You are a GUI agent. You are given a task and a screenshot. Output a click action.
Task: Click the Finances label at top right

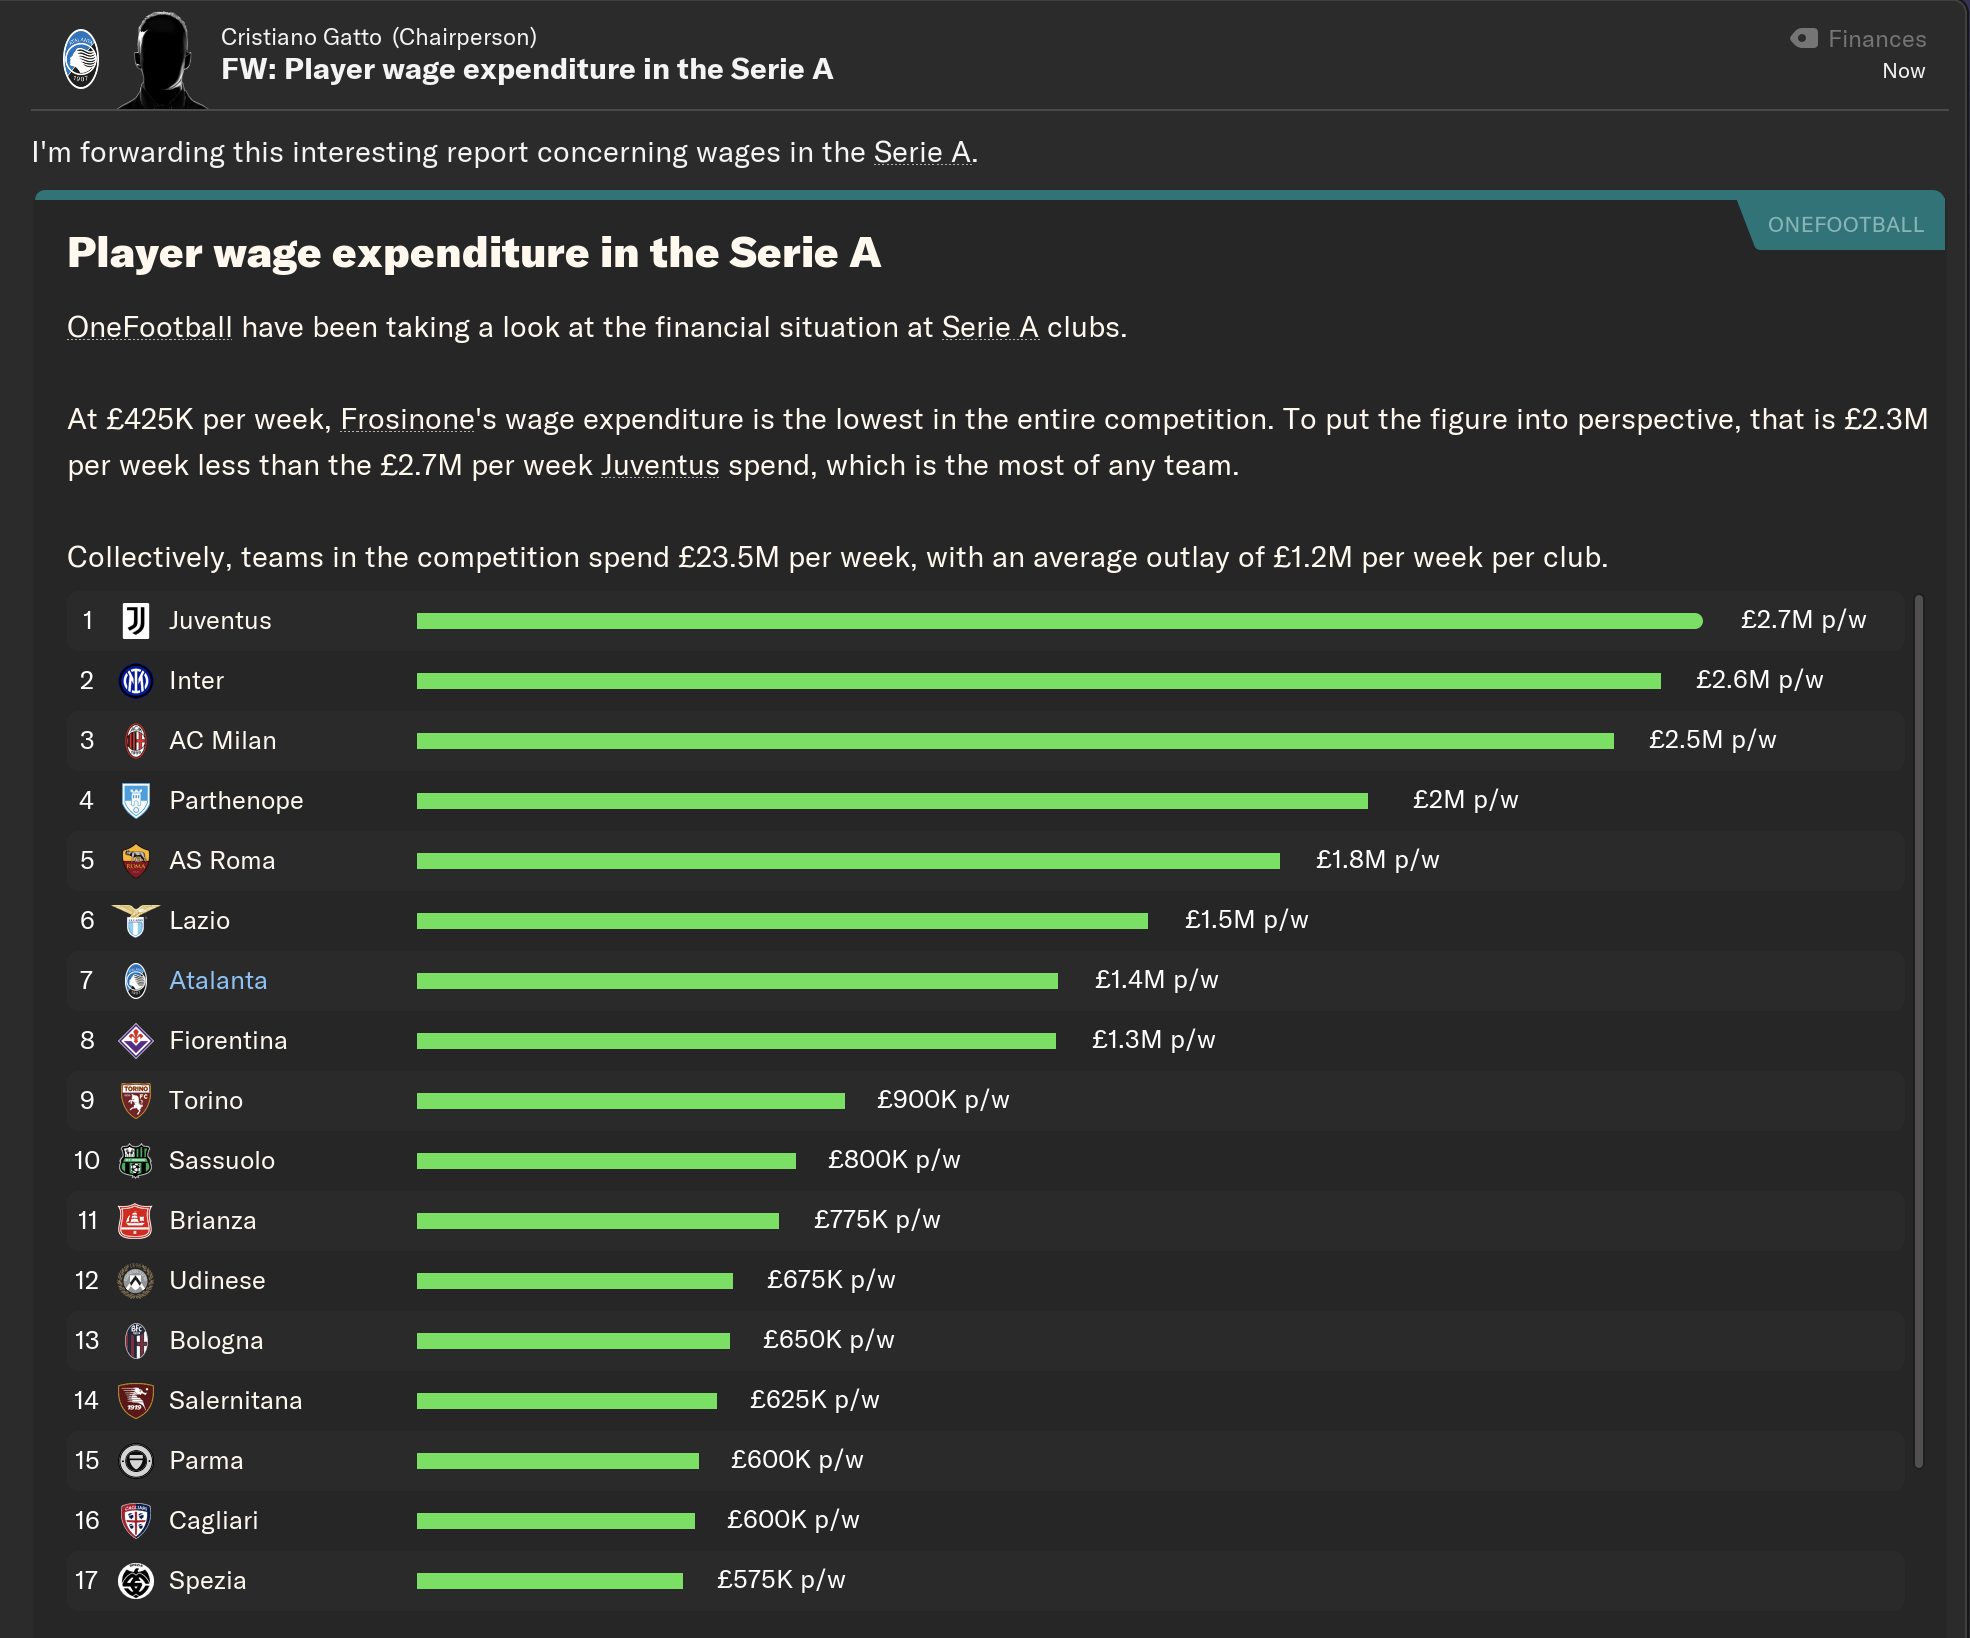[1877, 39]
